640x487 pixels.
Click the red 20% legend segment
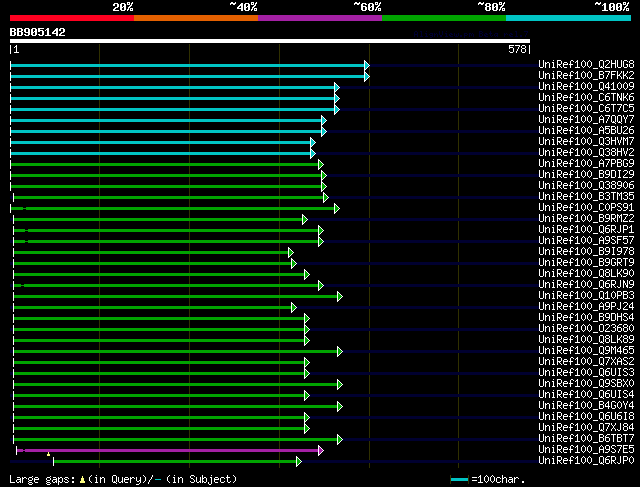pyautogui.click(x=72, y=18)
